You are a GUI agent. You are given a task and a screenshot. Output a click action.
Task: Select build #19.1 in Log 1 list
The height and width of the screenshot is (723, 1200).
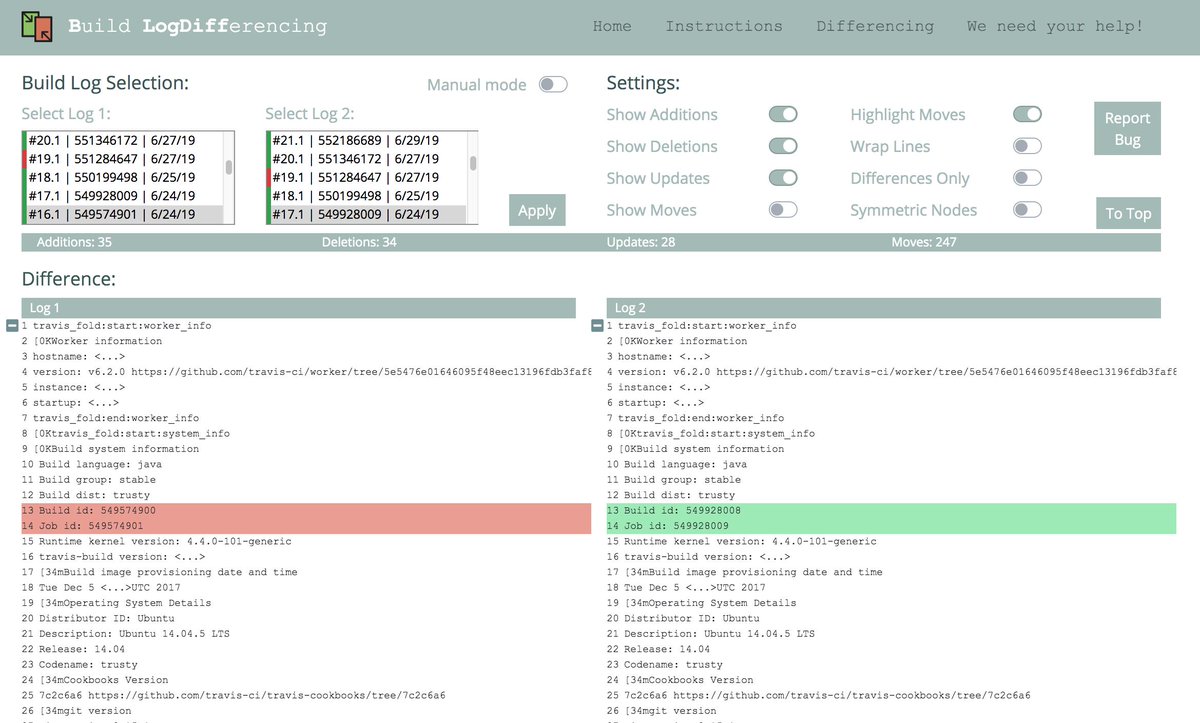[x=124, y=158]
